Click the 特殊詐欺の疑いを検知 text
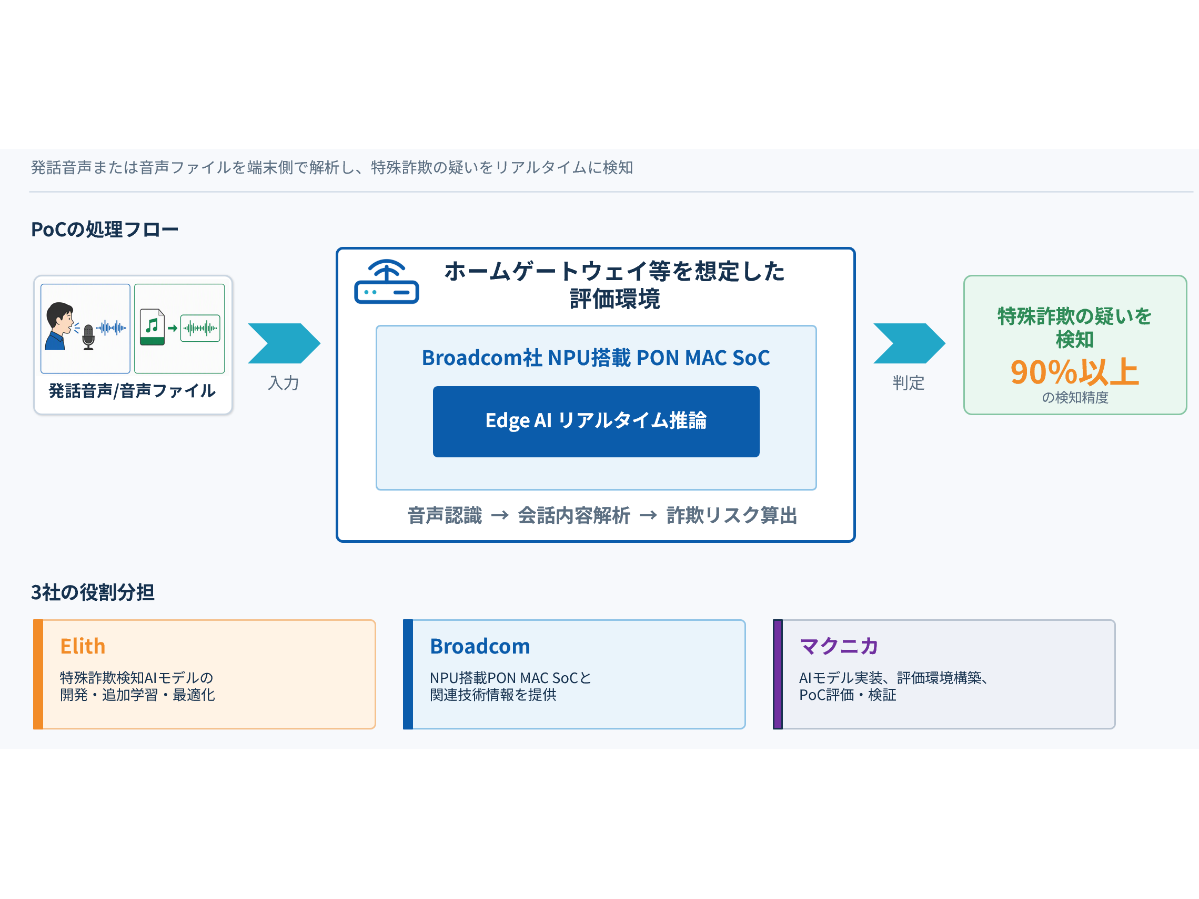1199x899 pixels. click(1074, 327)
